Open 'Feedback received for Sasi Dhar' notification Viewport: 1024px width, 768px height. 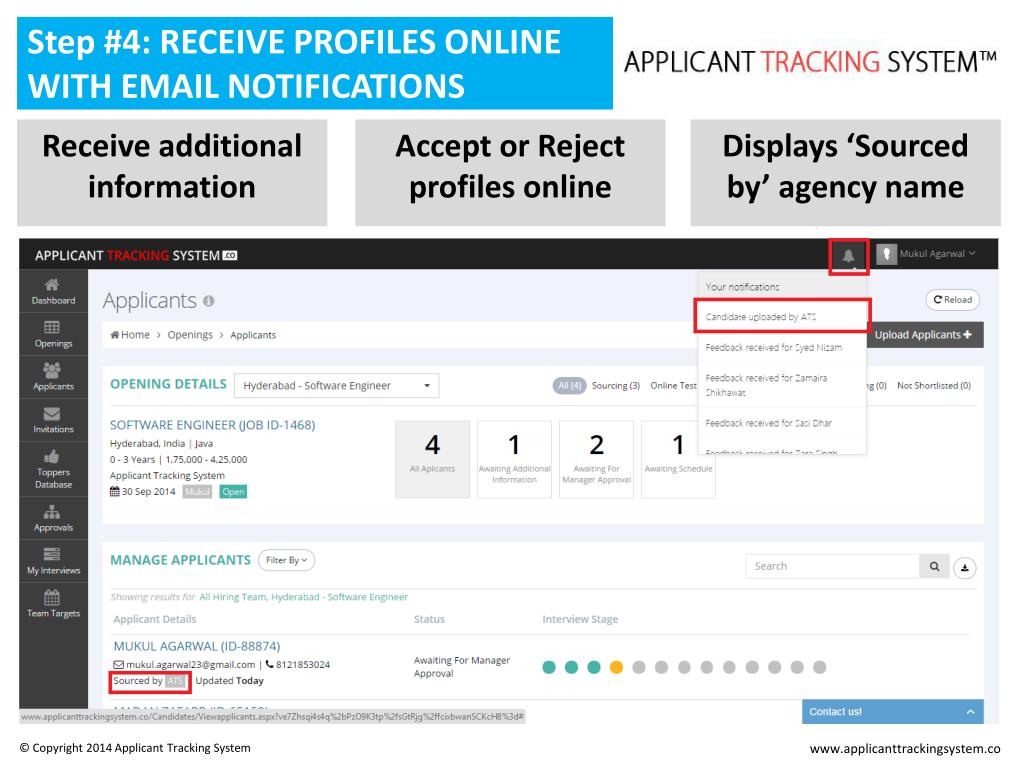tap(782, 423)
